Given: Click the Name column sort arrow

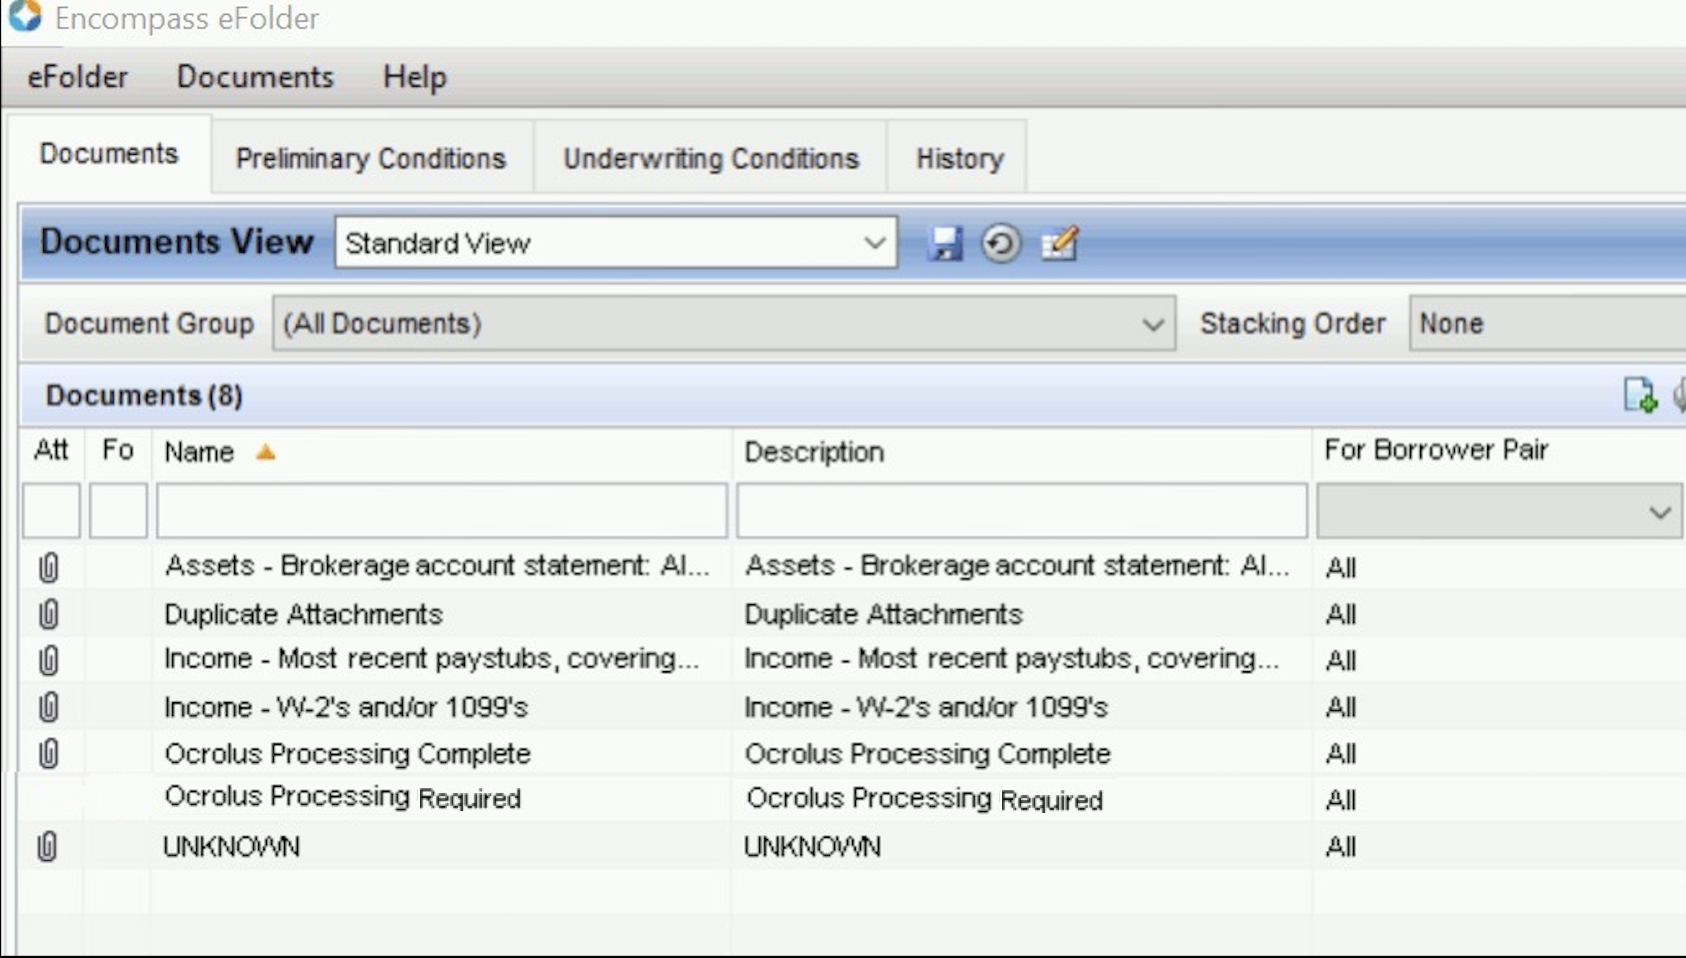Looking at the screenshot, I should pyautogui.click(x=265, y=452).
